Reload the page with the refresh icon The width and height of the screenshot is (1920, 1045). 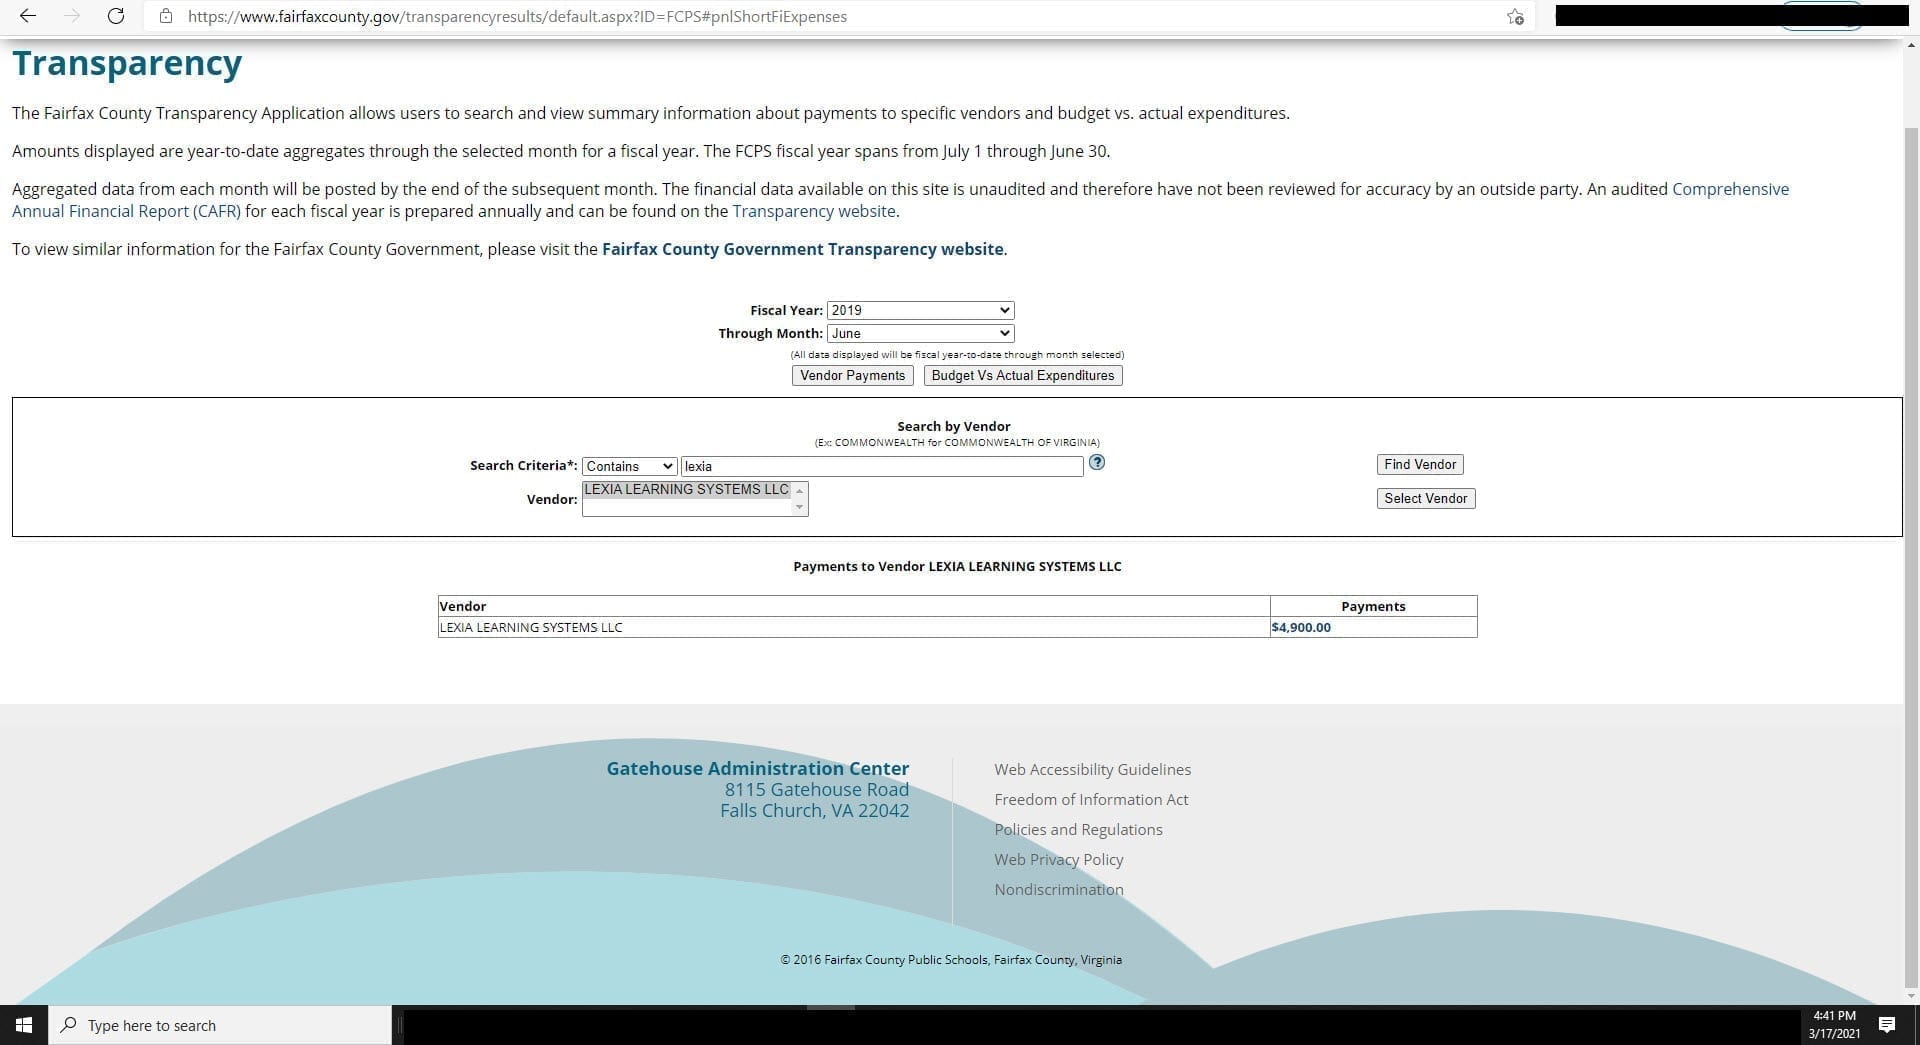coord(115,16)
